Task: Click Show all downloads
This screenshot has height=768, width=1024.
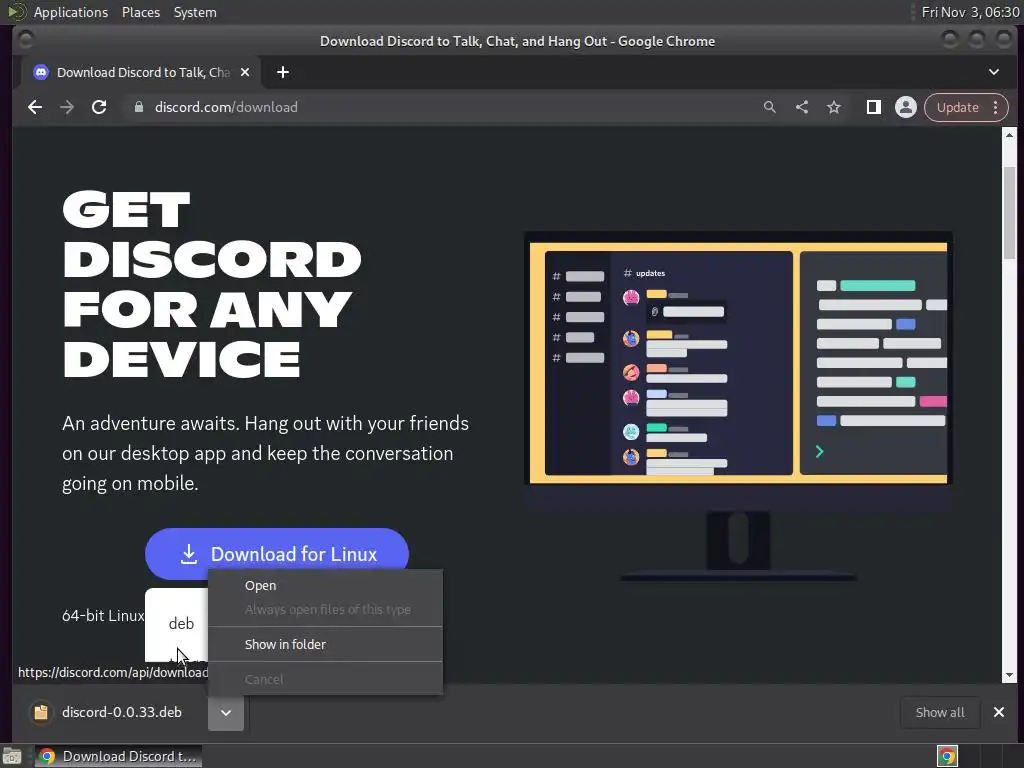Action: coord(940,712)
